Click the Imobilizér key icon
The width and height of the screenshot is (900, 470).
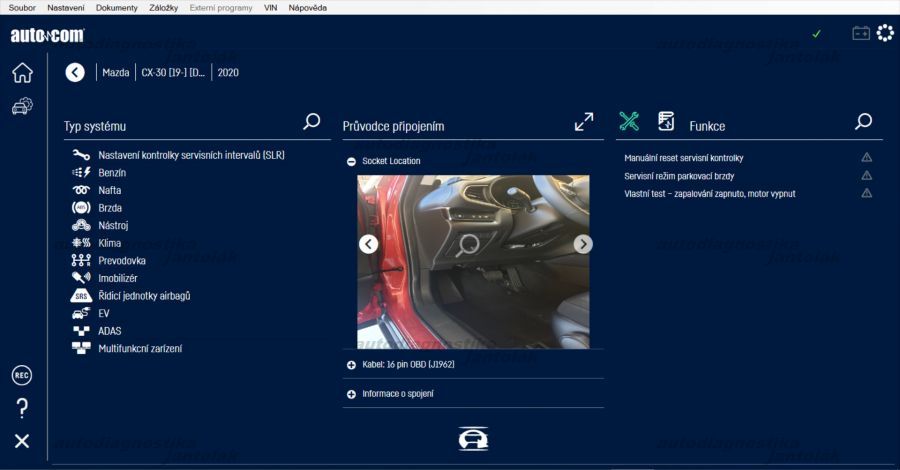[x=81, y=278]
